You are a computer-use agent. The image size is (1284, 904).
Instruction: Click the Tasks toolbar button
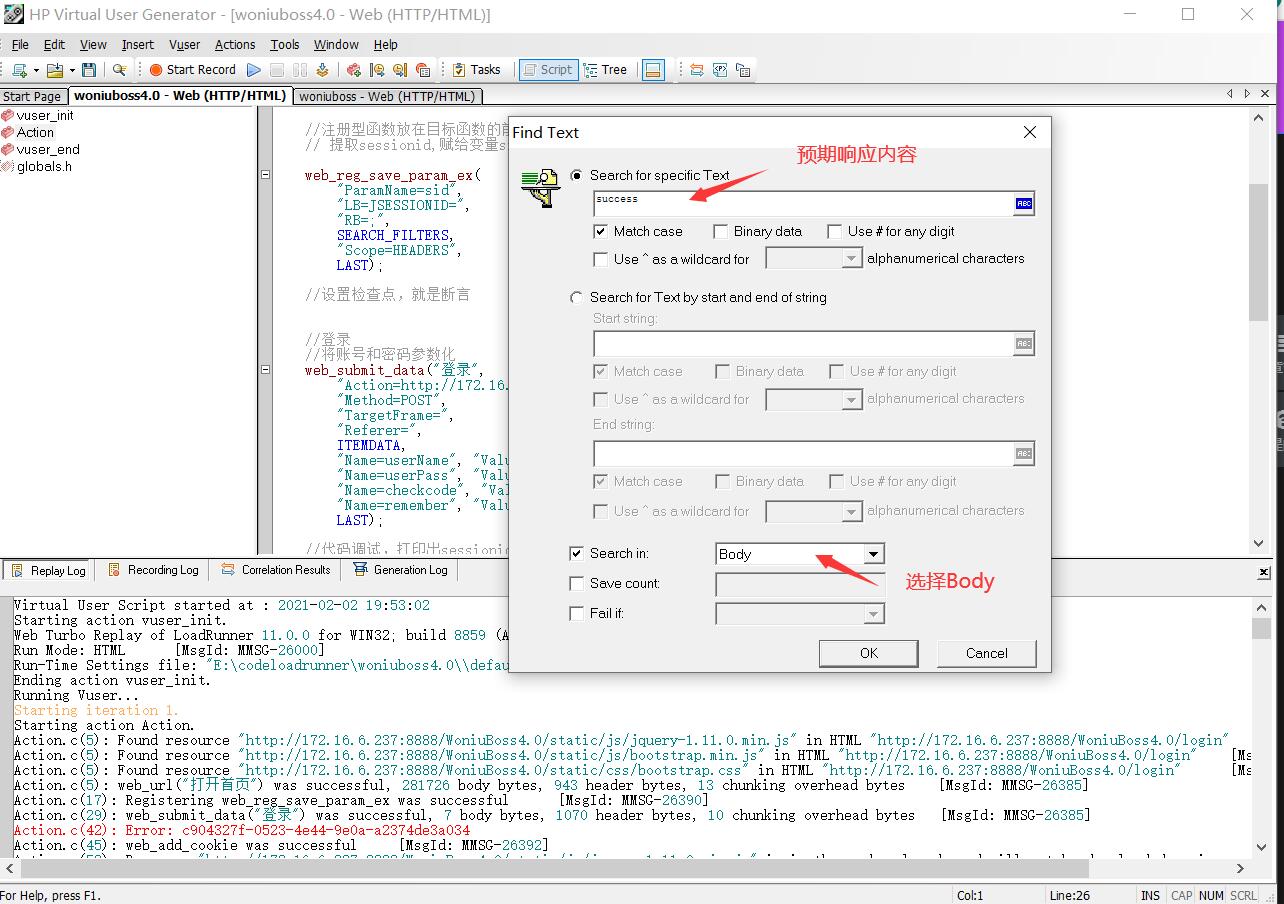point(476,70)
